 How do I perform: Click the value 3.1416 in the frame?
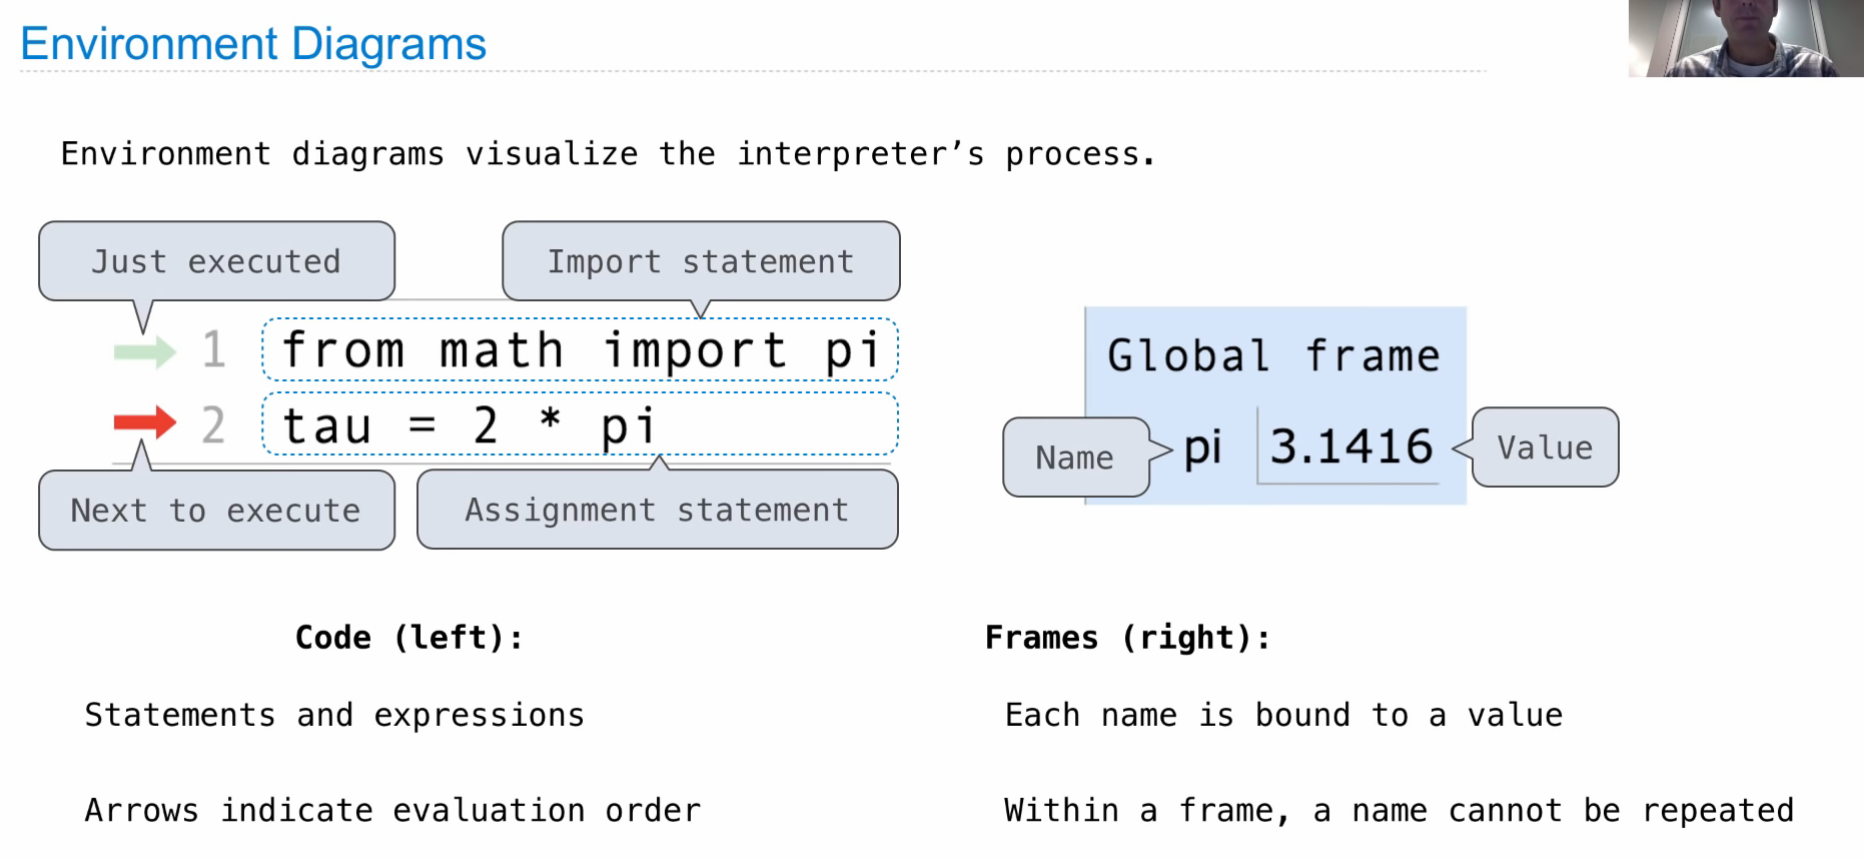point(1350,446)
